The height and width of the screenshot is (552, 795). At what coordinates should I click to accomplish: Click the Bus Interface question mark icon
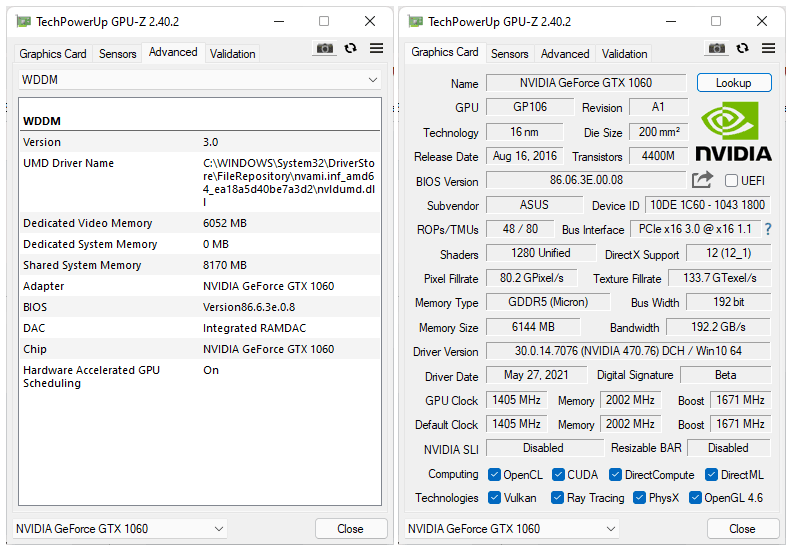(x=768, y=229)
